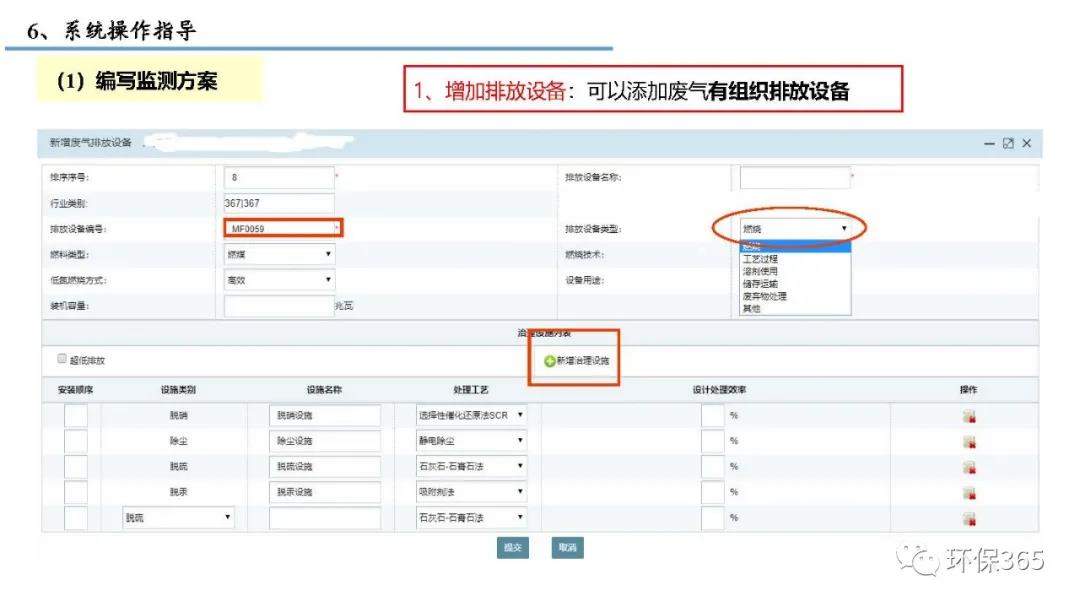
Task: Focus the 装机容量 input box
Action: (278, 306)
